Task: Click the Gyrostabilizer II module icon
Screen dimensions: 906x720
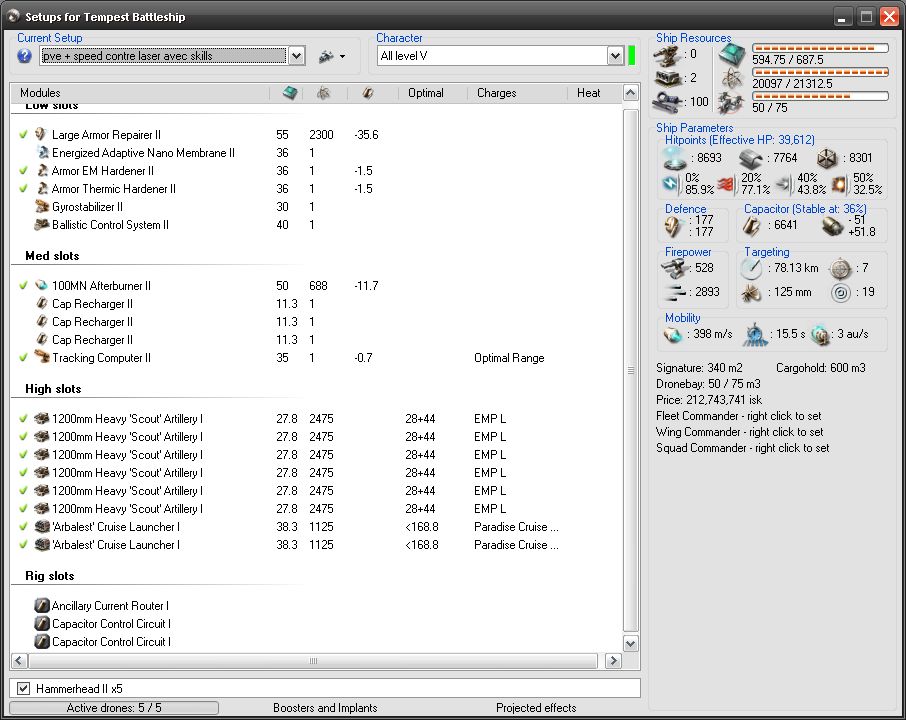Action: pyautogui.click(x=41, y=207)
